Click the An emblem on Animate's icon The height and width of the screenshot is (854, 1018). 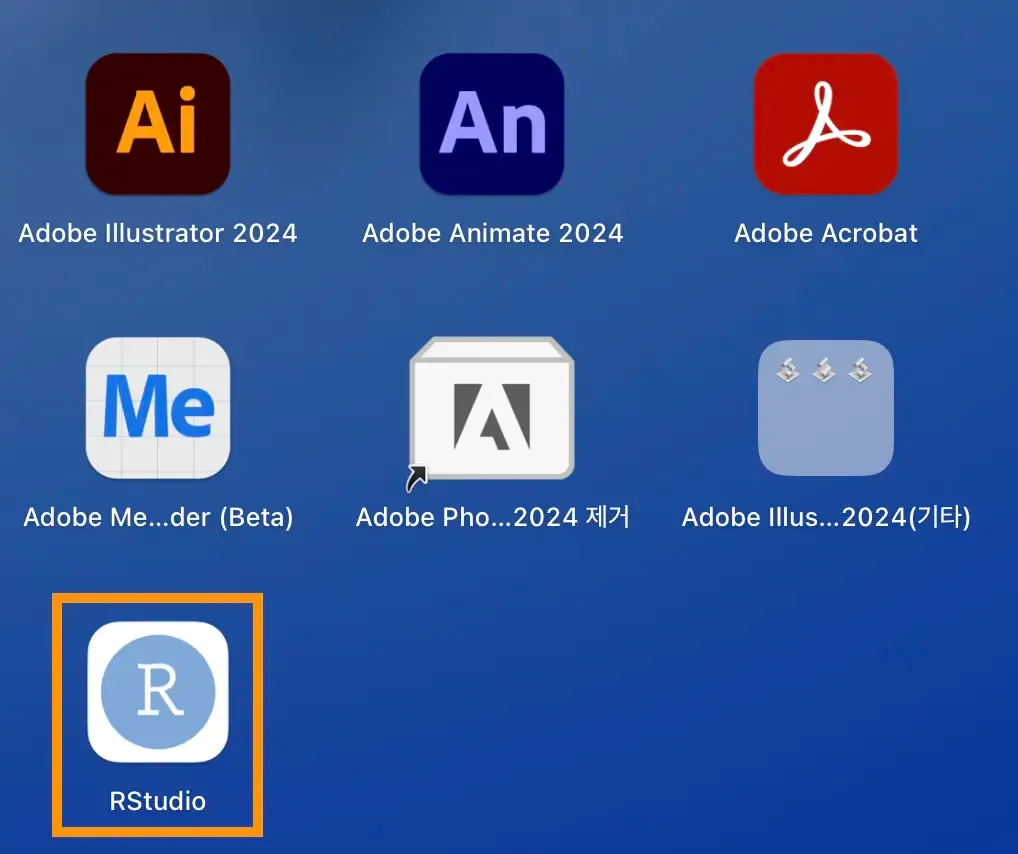pos(492,123)
